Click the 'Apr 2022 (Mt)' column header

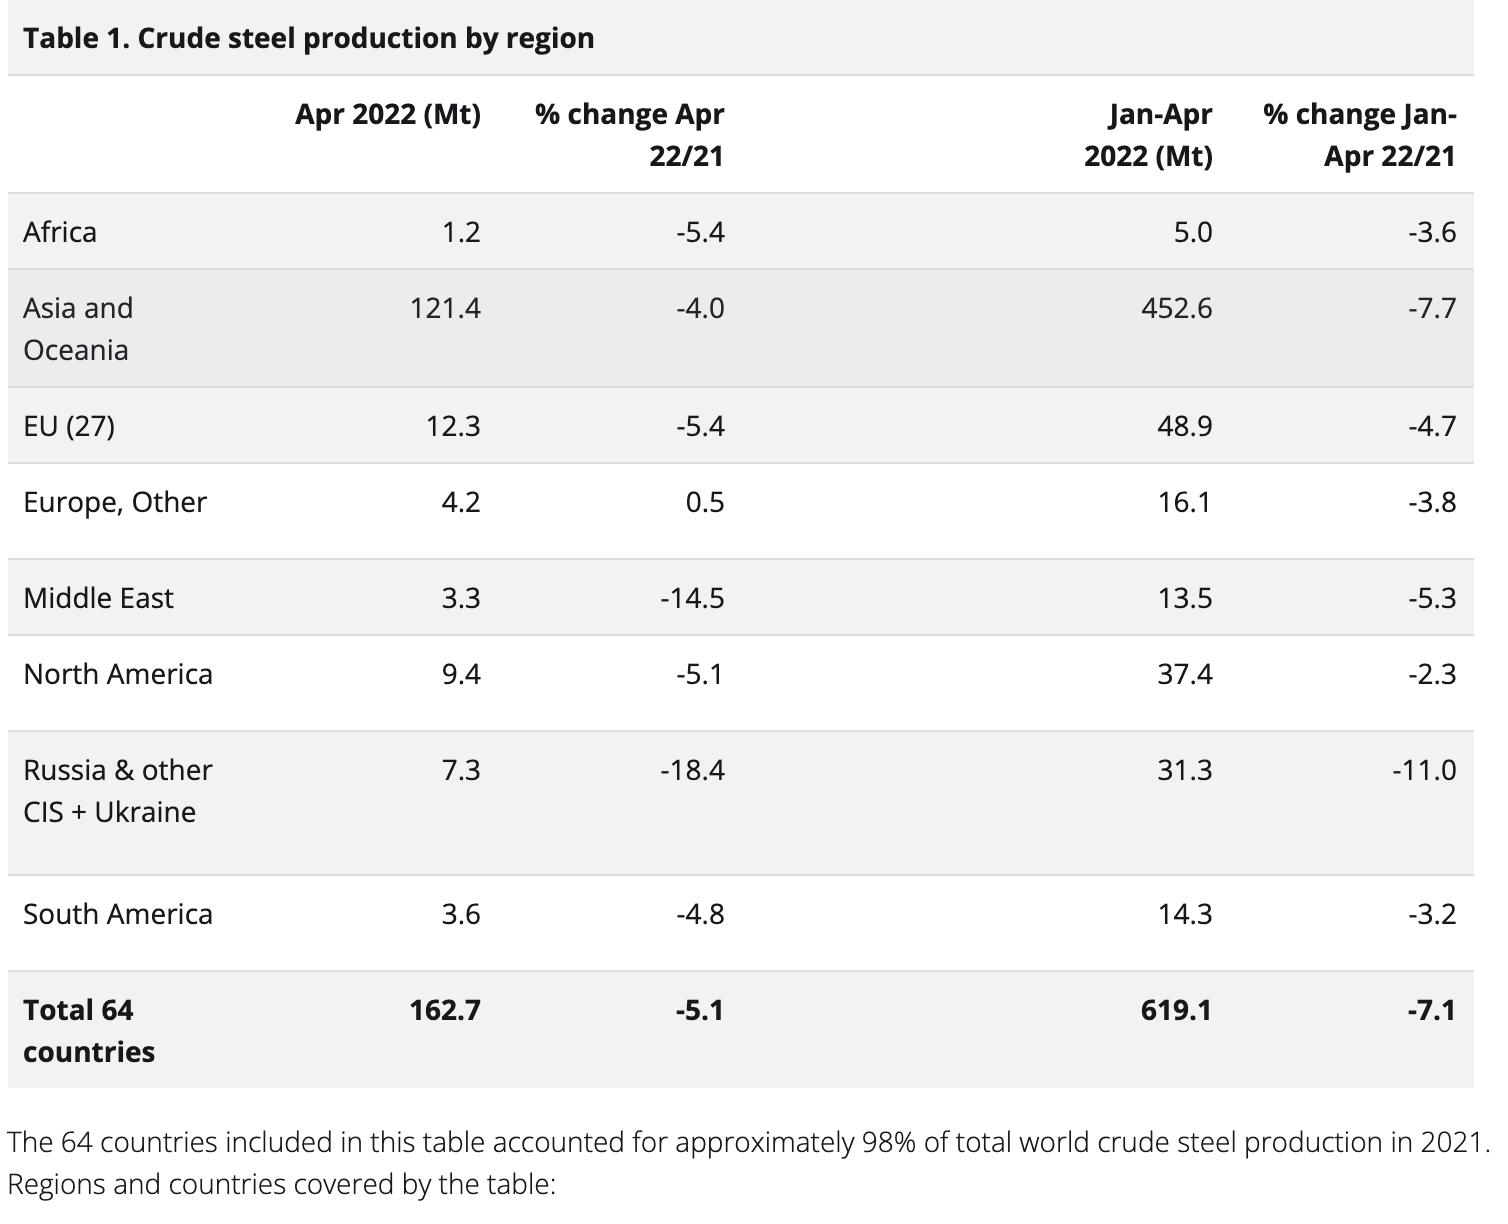pos(387,115)
